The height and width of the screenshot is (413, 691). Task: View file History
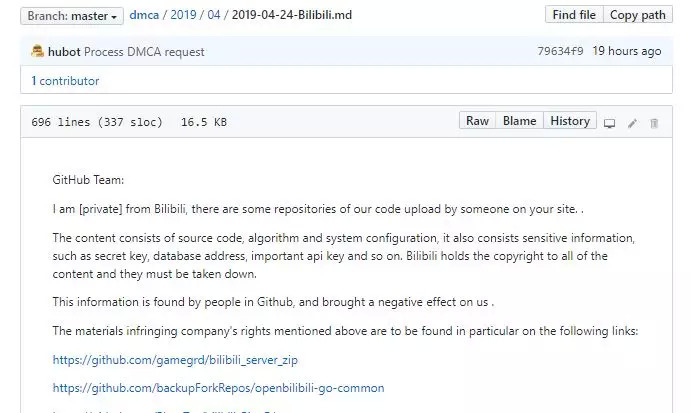click(570, 121)
